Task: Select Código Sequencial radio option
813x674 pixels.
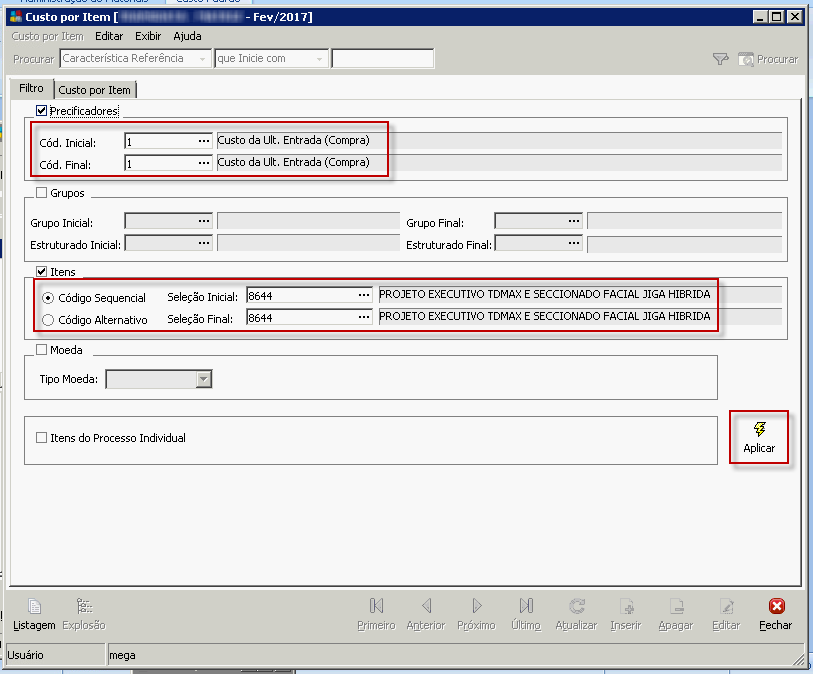Action: (x=48, y=298)
